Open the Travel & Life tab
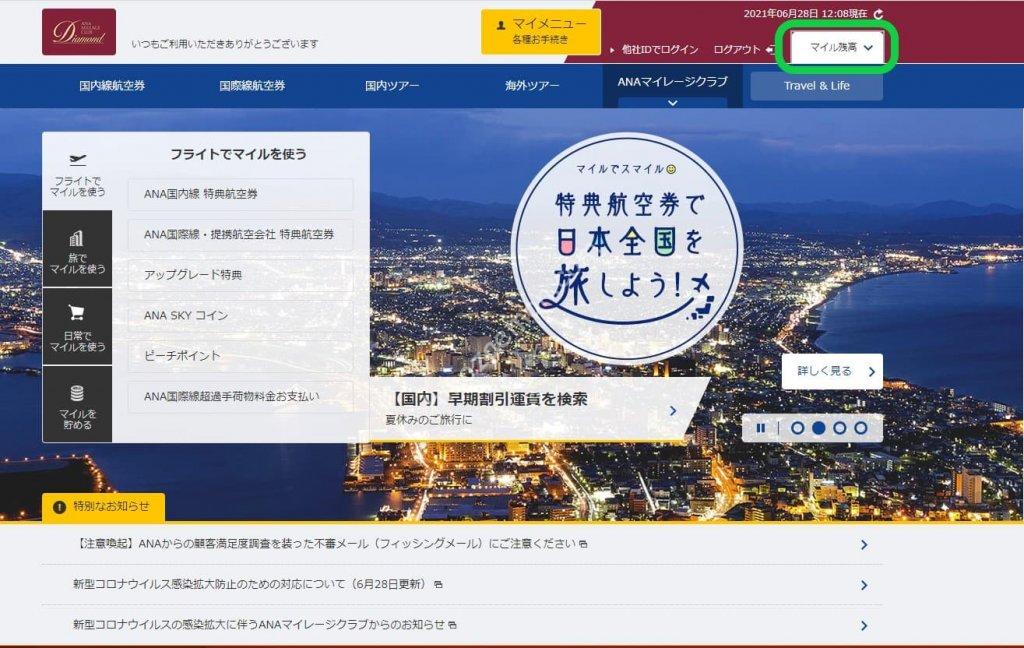 click(816, 86)
